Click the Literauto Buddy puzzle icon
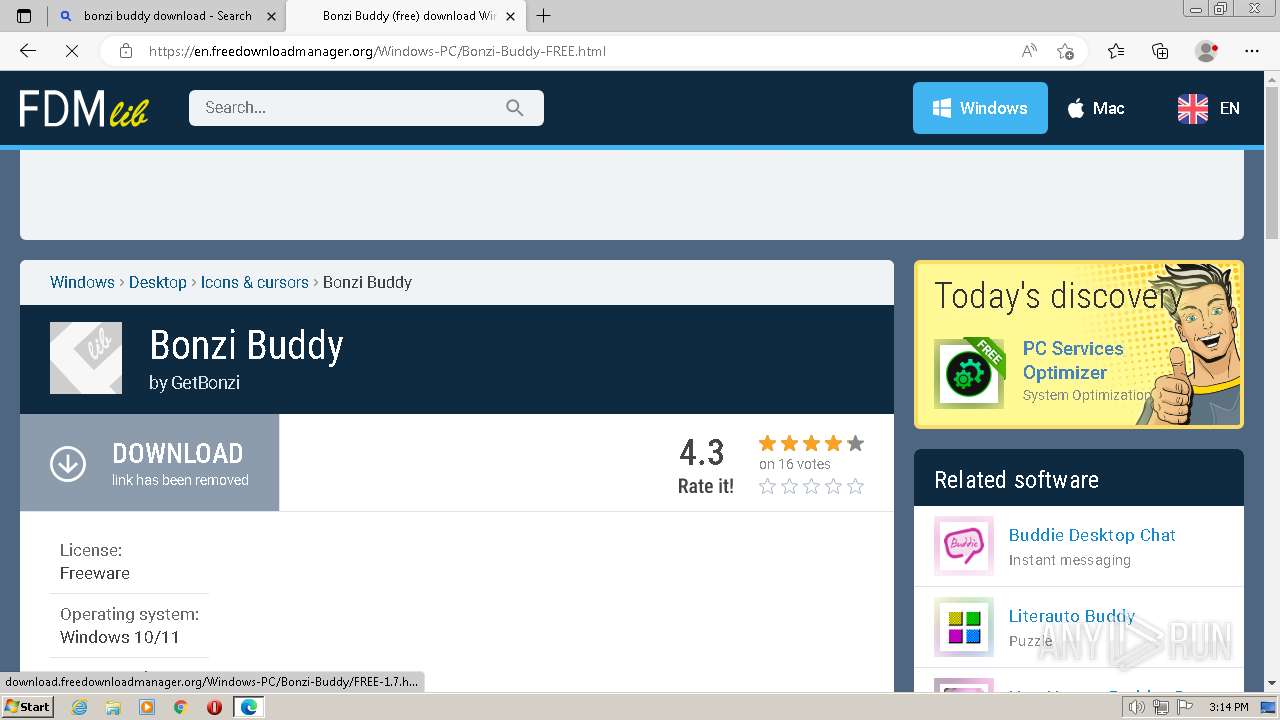This screenshot has height=720, width=1280. (964, 627)
